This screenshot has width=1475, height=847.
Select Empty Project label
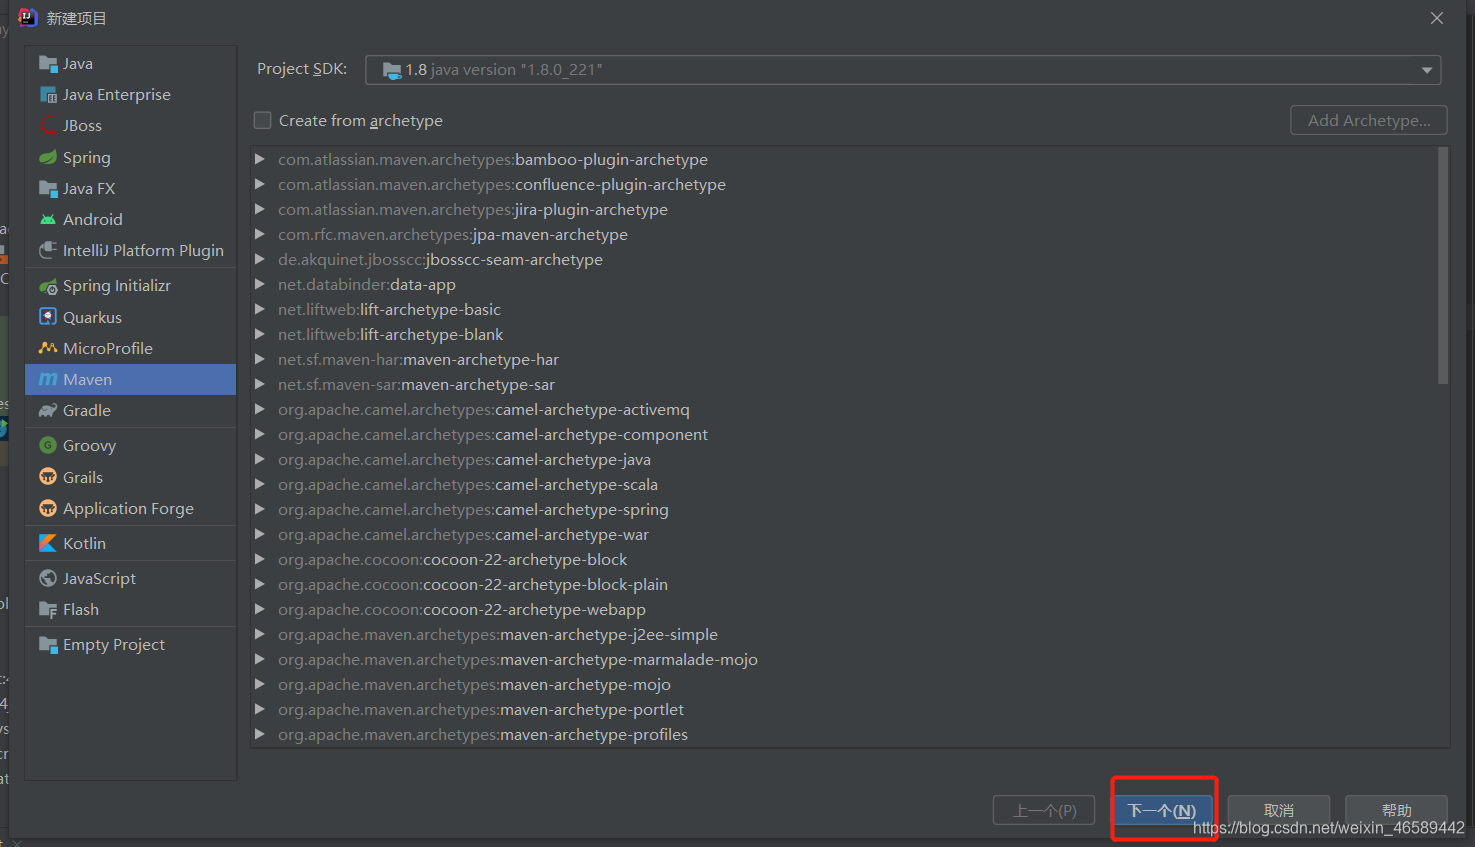click(x=114, y=645)
